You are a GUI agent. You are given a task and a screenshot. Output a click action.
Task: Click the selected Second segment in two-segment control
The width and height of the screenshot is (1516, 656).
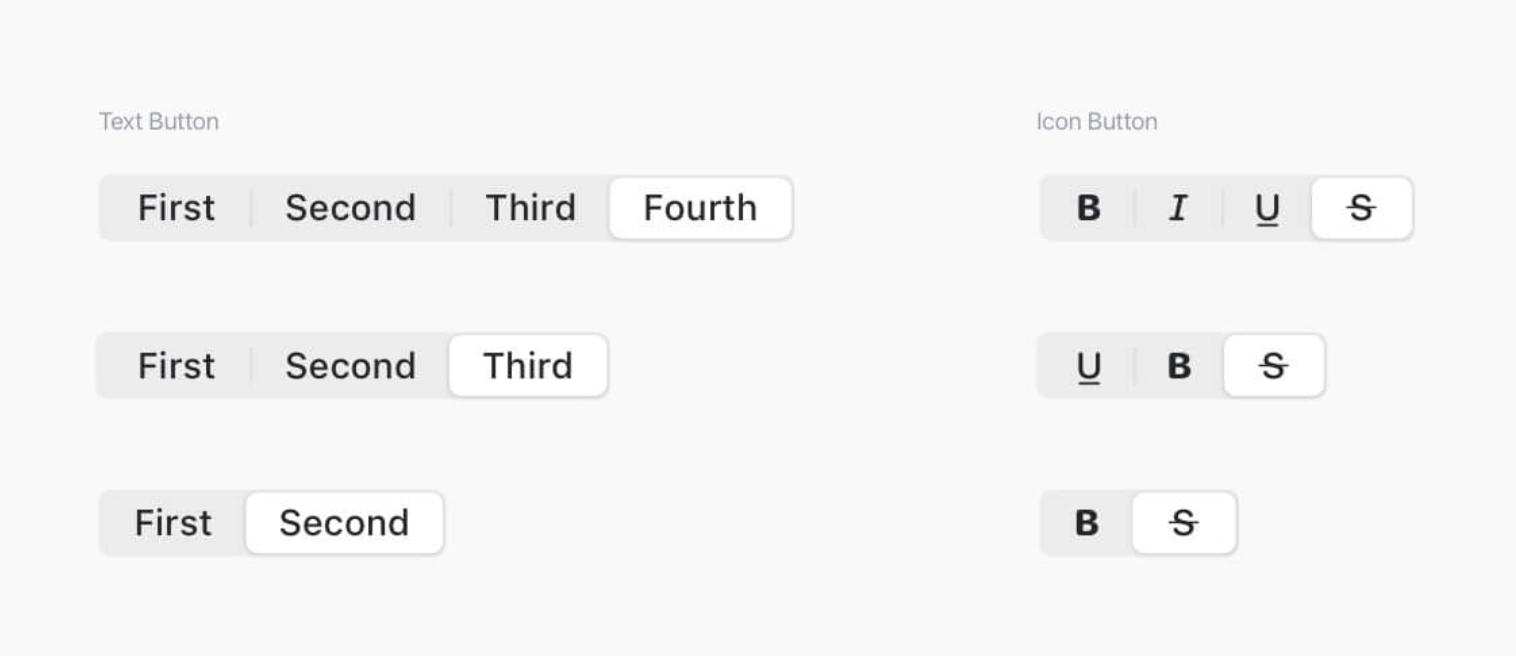[344, 523]
